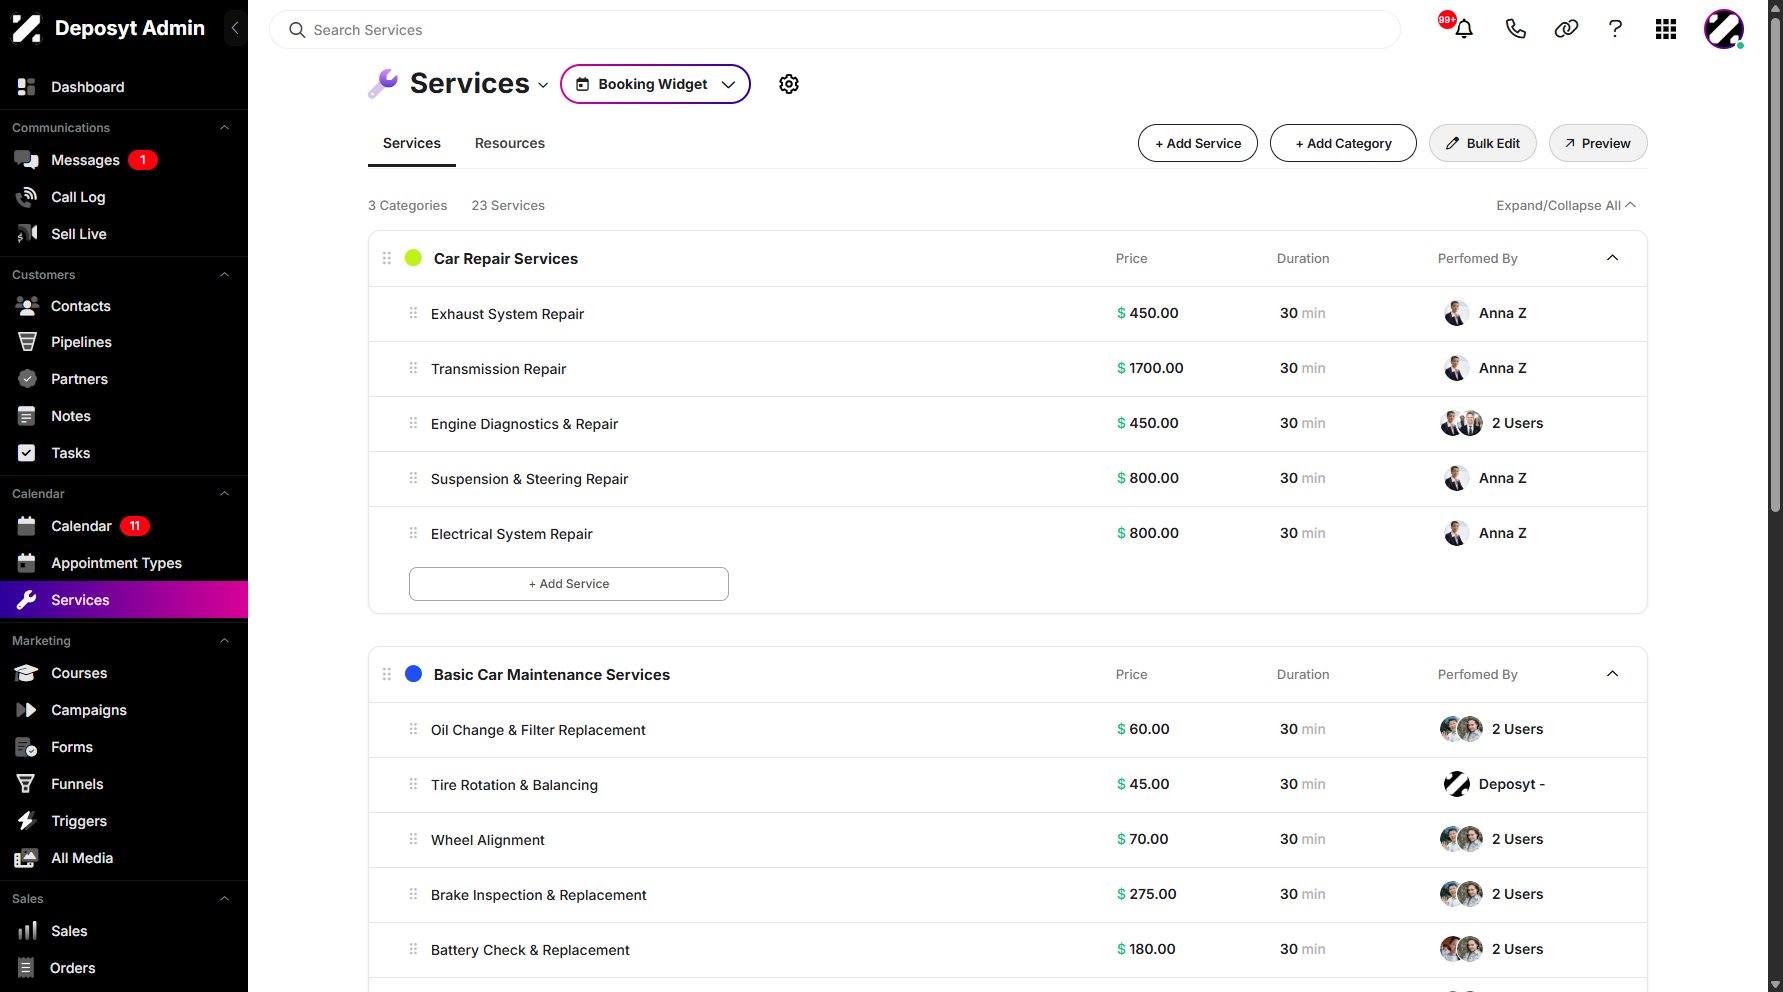Collapse the Car Repair Services category

pyautogui.click(x=1612, y=258)
